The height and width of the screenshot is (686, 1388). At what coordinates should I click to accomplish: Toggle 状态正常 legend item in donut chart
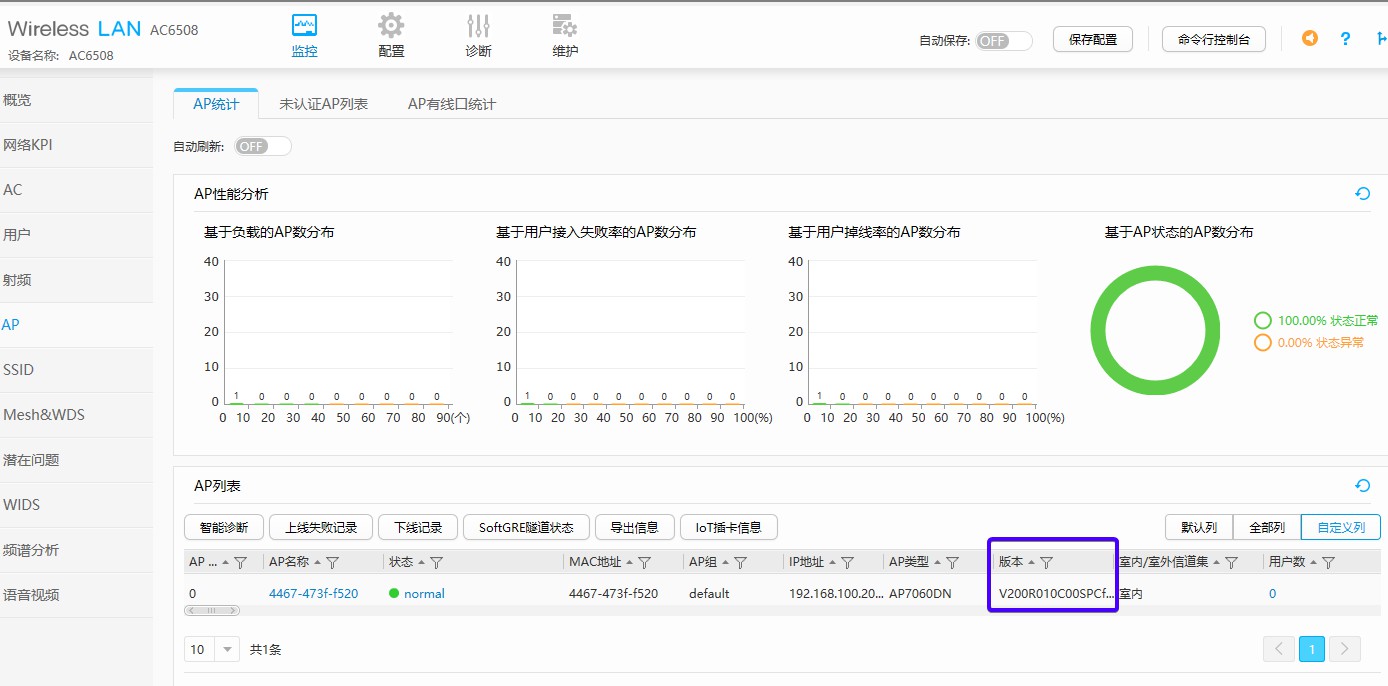(x=1316, y=321)
